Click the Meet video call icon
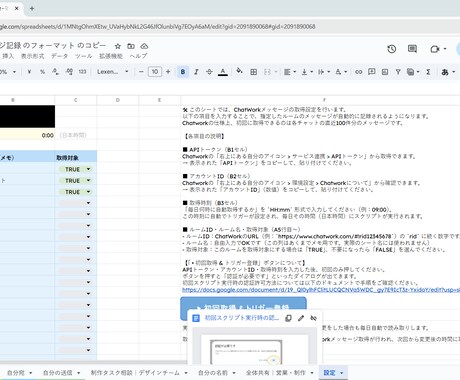The image size is (460, 380). [435, 49]
